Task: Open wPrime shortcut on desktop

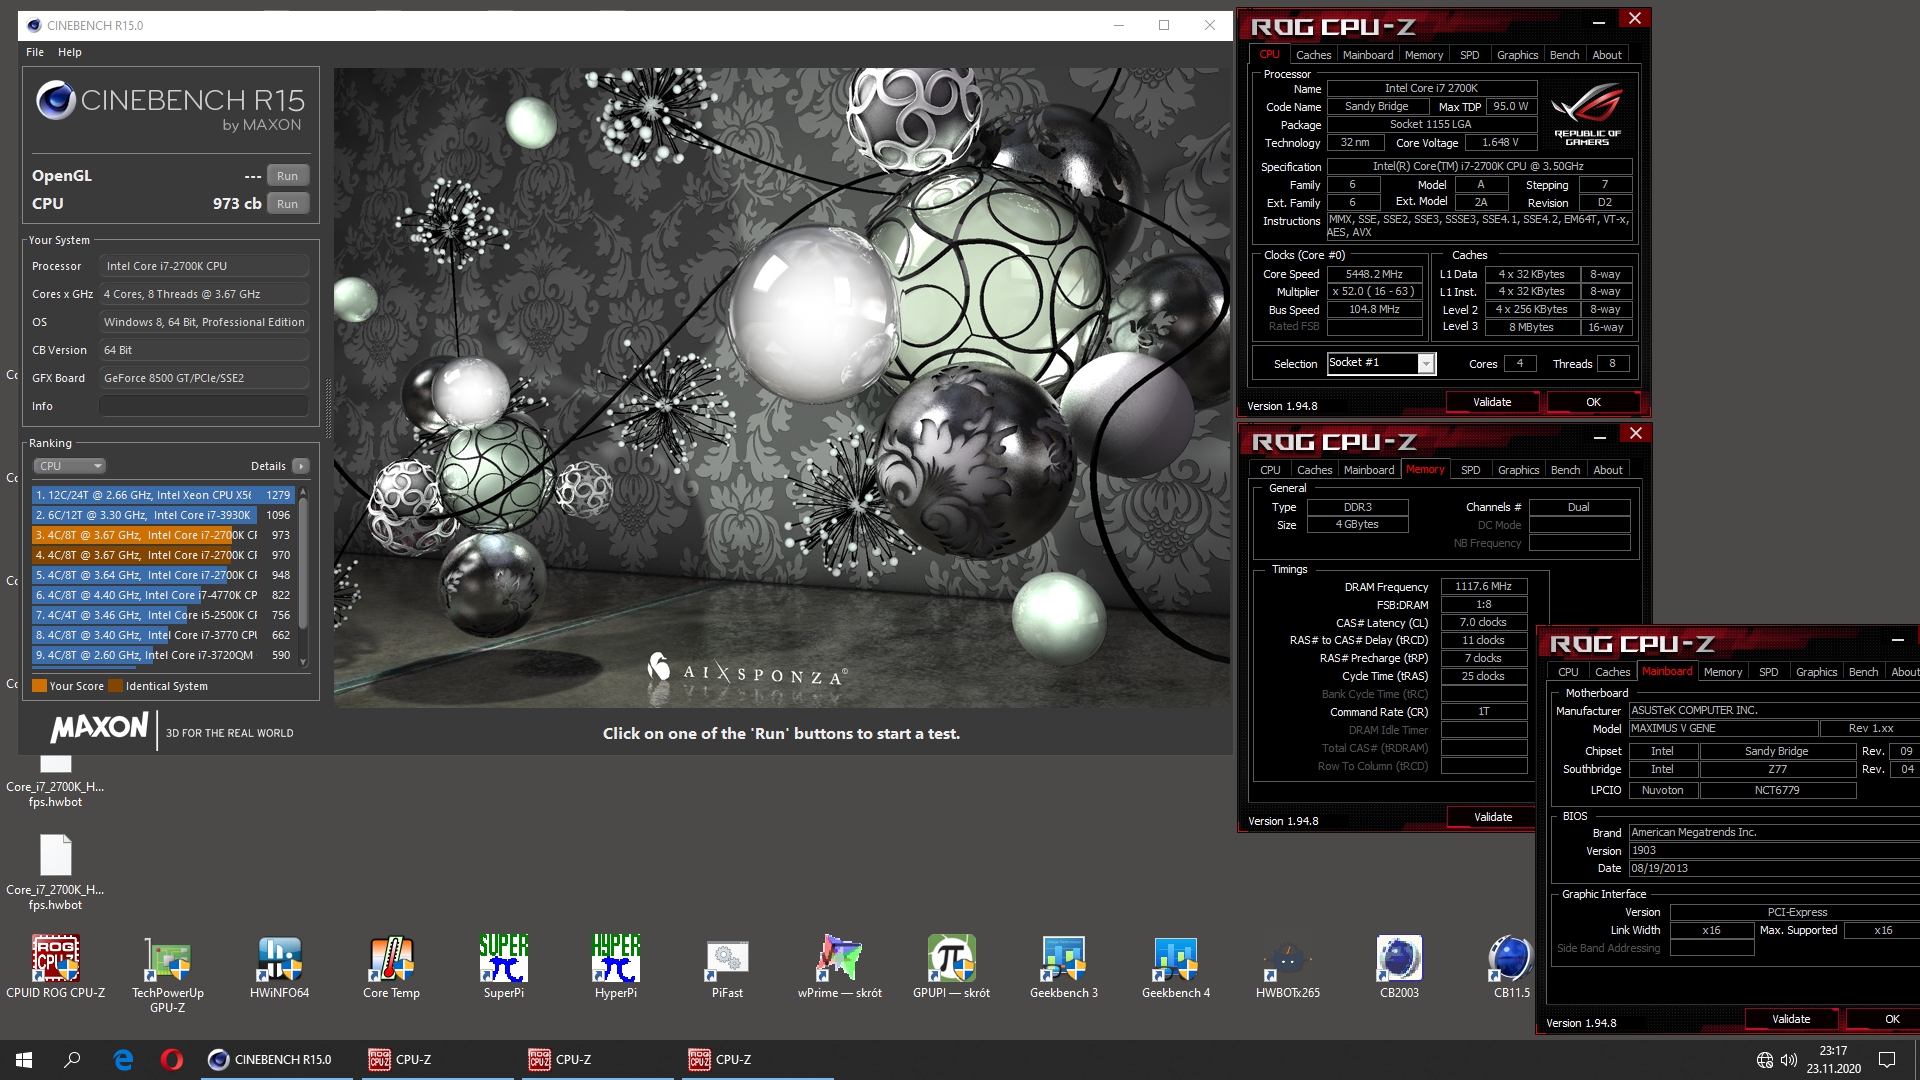Action: point(840,966)
